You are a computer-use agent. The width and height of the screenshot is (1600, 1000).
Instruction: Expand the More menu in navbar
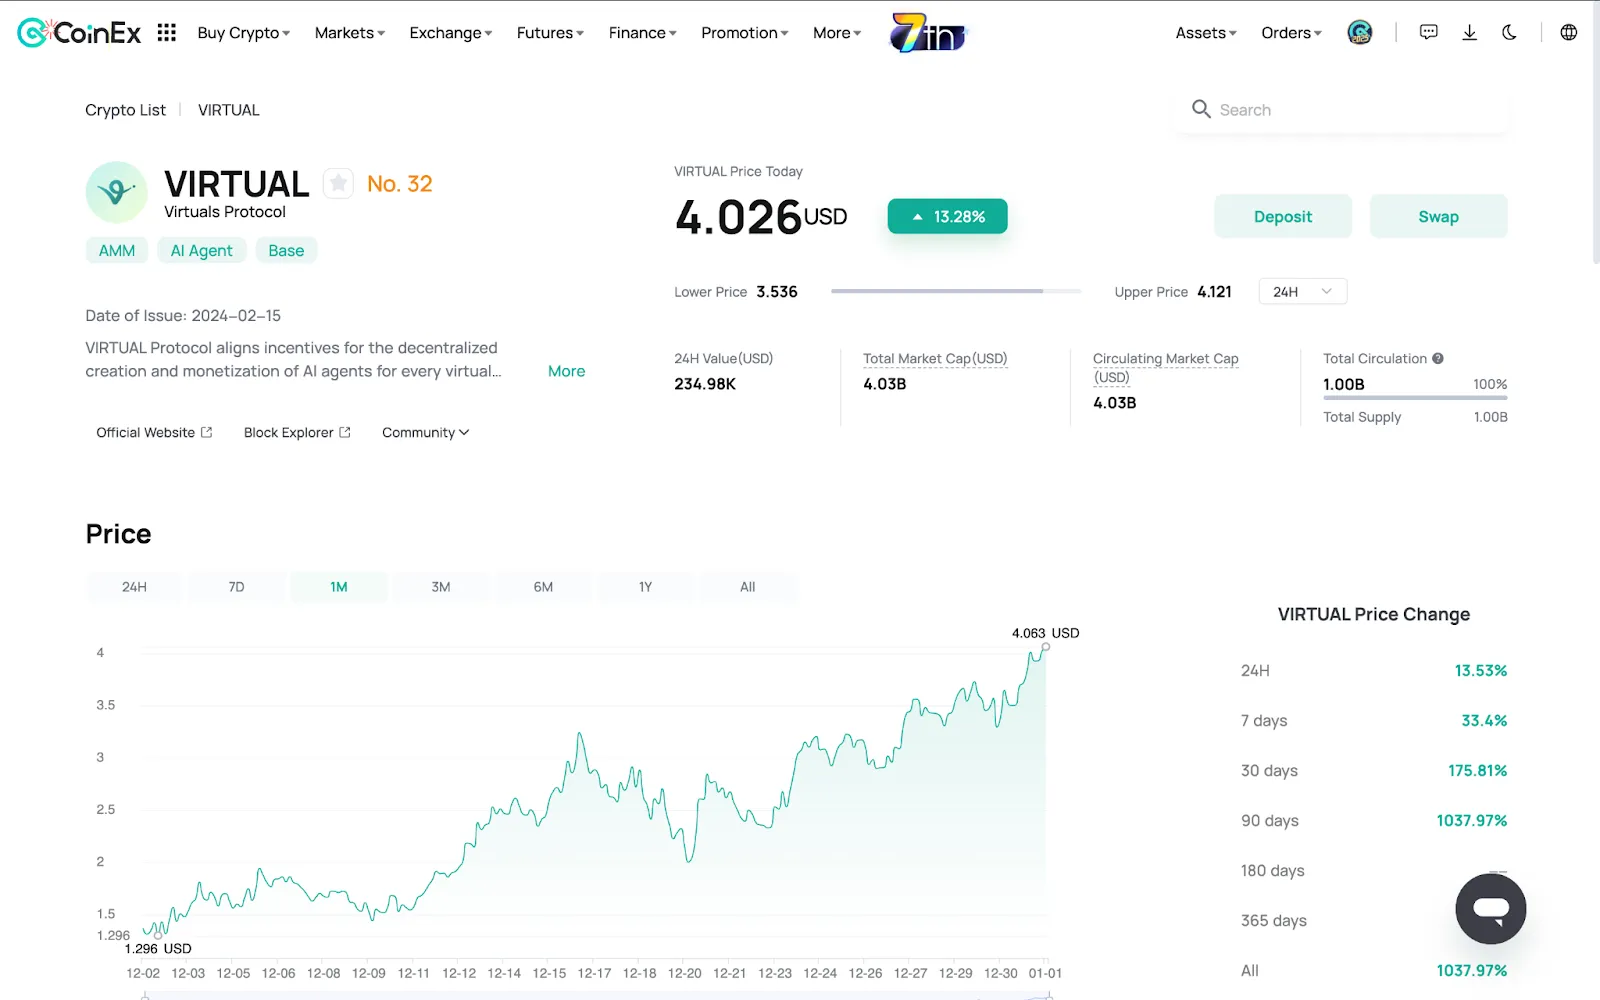837,33
